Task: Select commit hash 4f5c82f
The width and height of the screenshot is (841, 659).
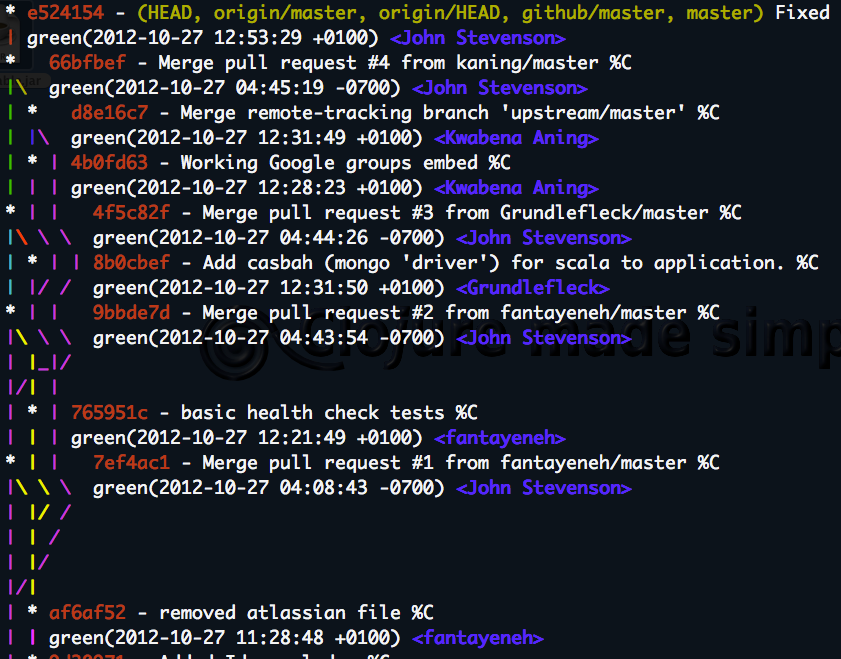Action: tap(131, 212)
